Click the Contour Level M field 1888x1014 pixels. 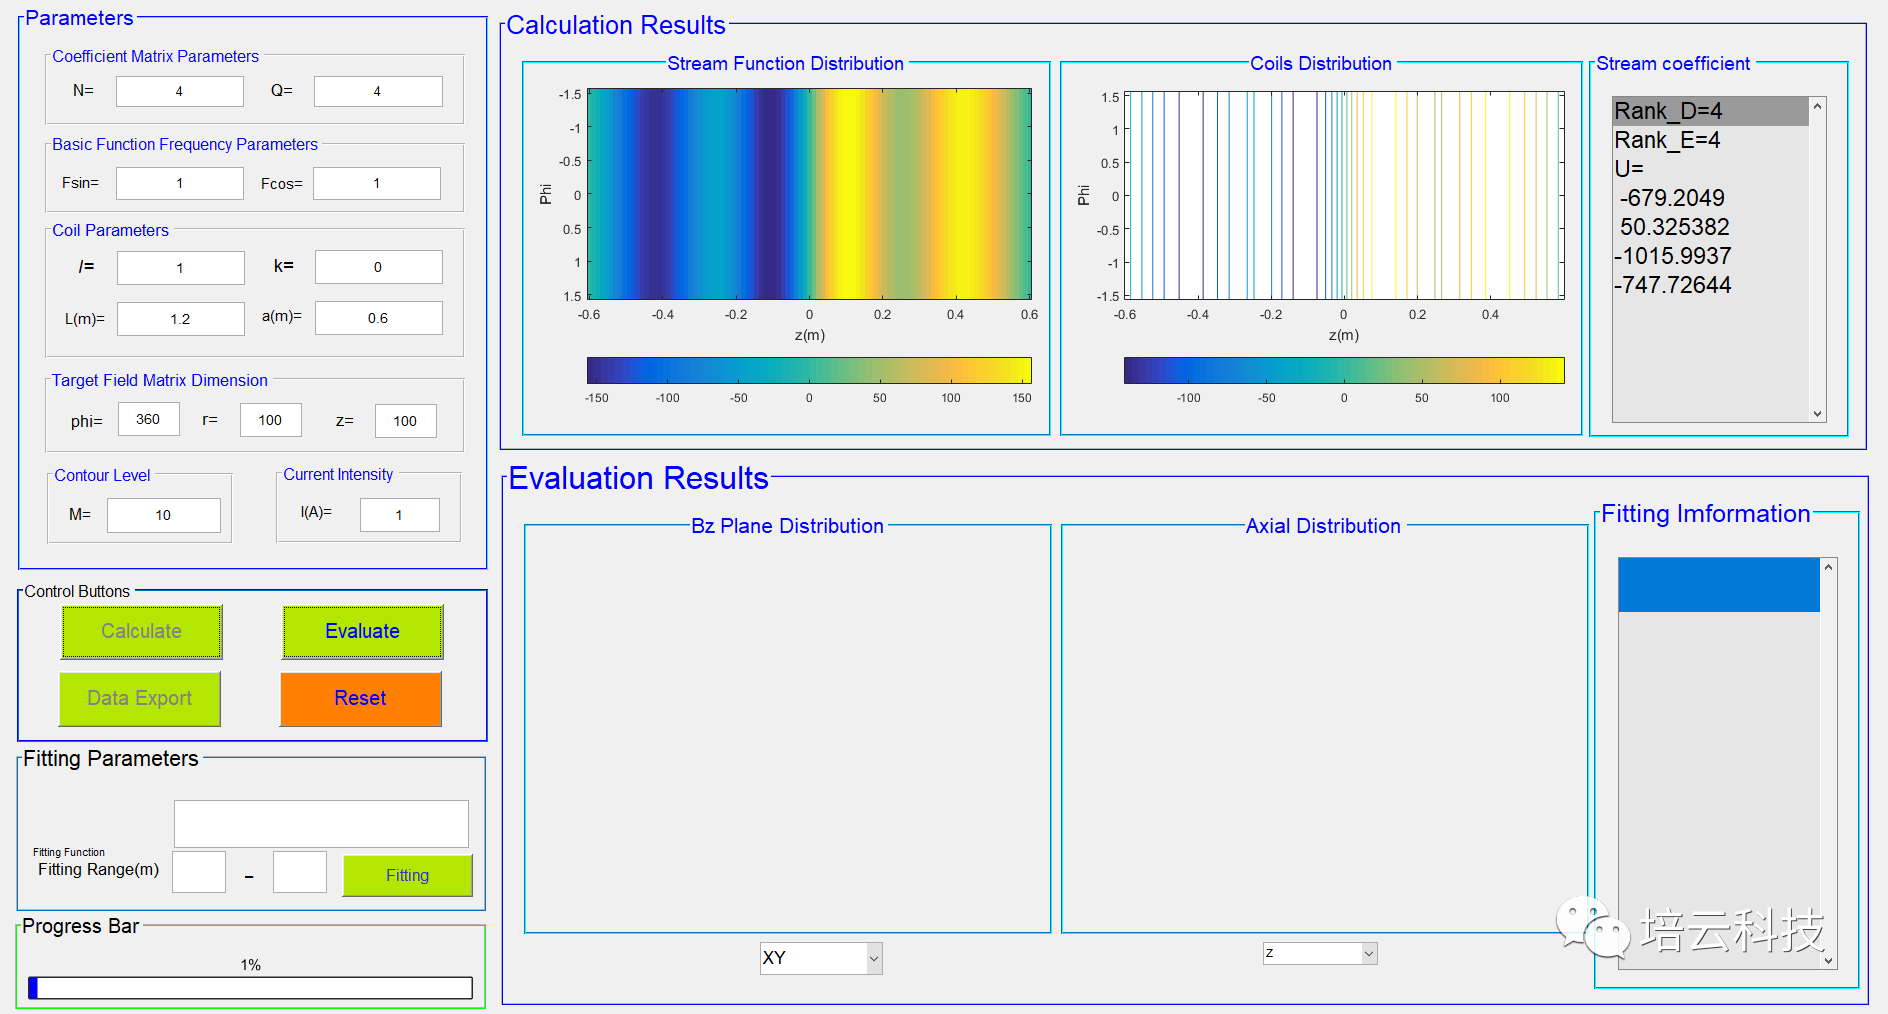[163, 516]
